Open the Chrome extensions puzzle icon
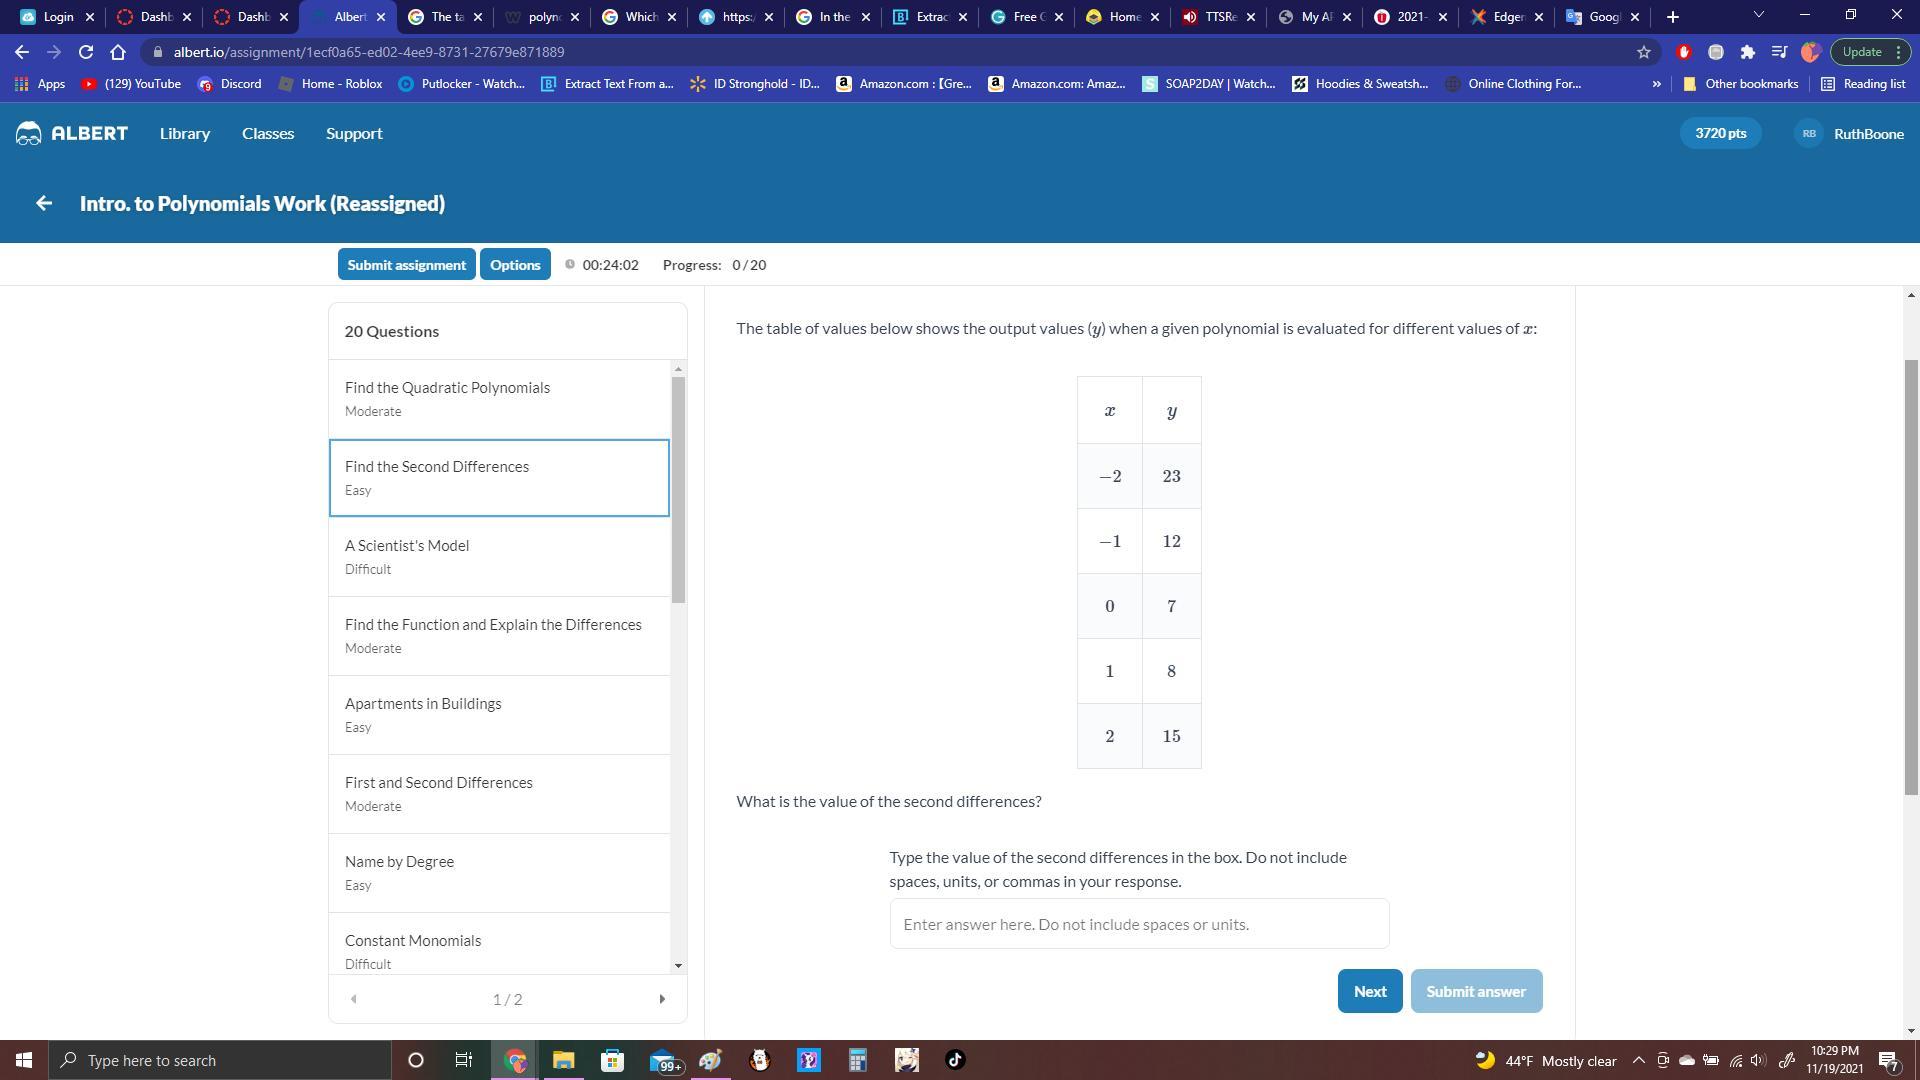The image size is (1920, 1080). [x=1747, y=52]
